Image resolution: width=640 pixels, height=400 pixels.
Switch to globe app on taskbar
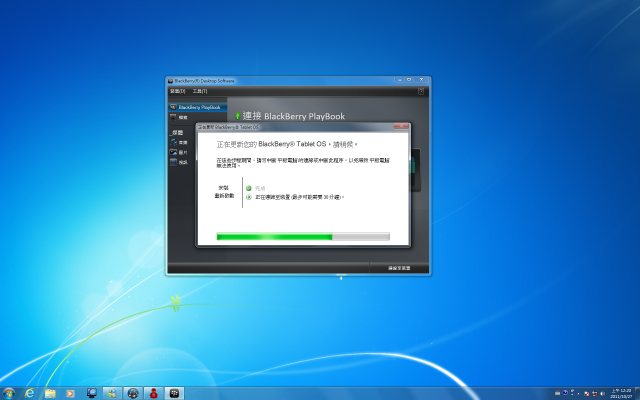click(133, 393)
